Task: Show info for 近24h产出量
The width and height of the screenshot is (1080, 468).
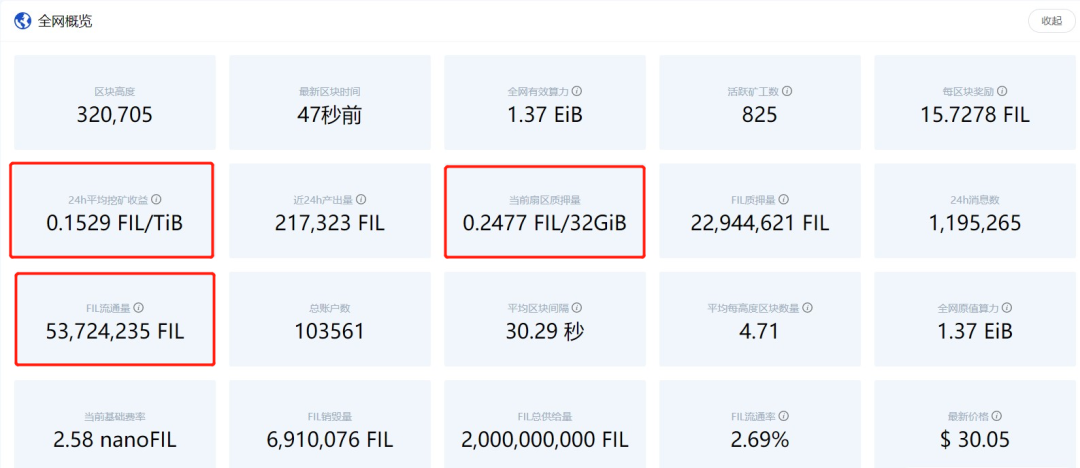Action: coord(361,199)
